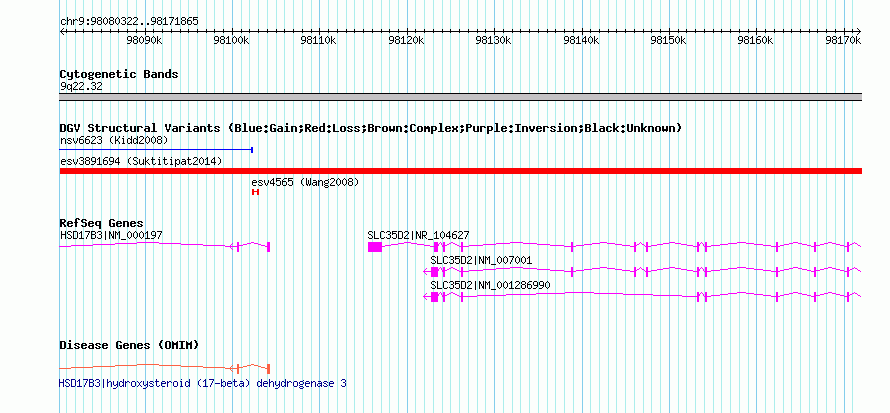Click the orange OMIM HSD17B3 gene glyph

pyautogui.click(x=165, y=368)
